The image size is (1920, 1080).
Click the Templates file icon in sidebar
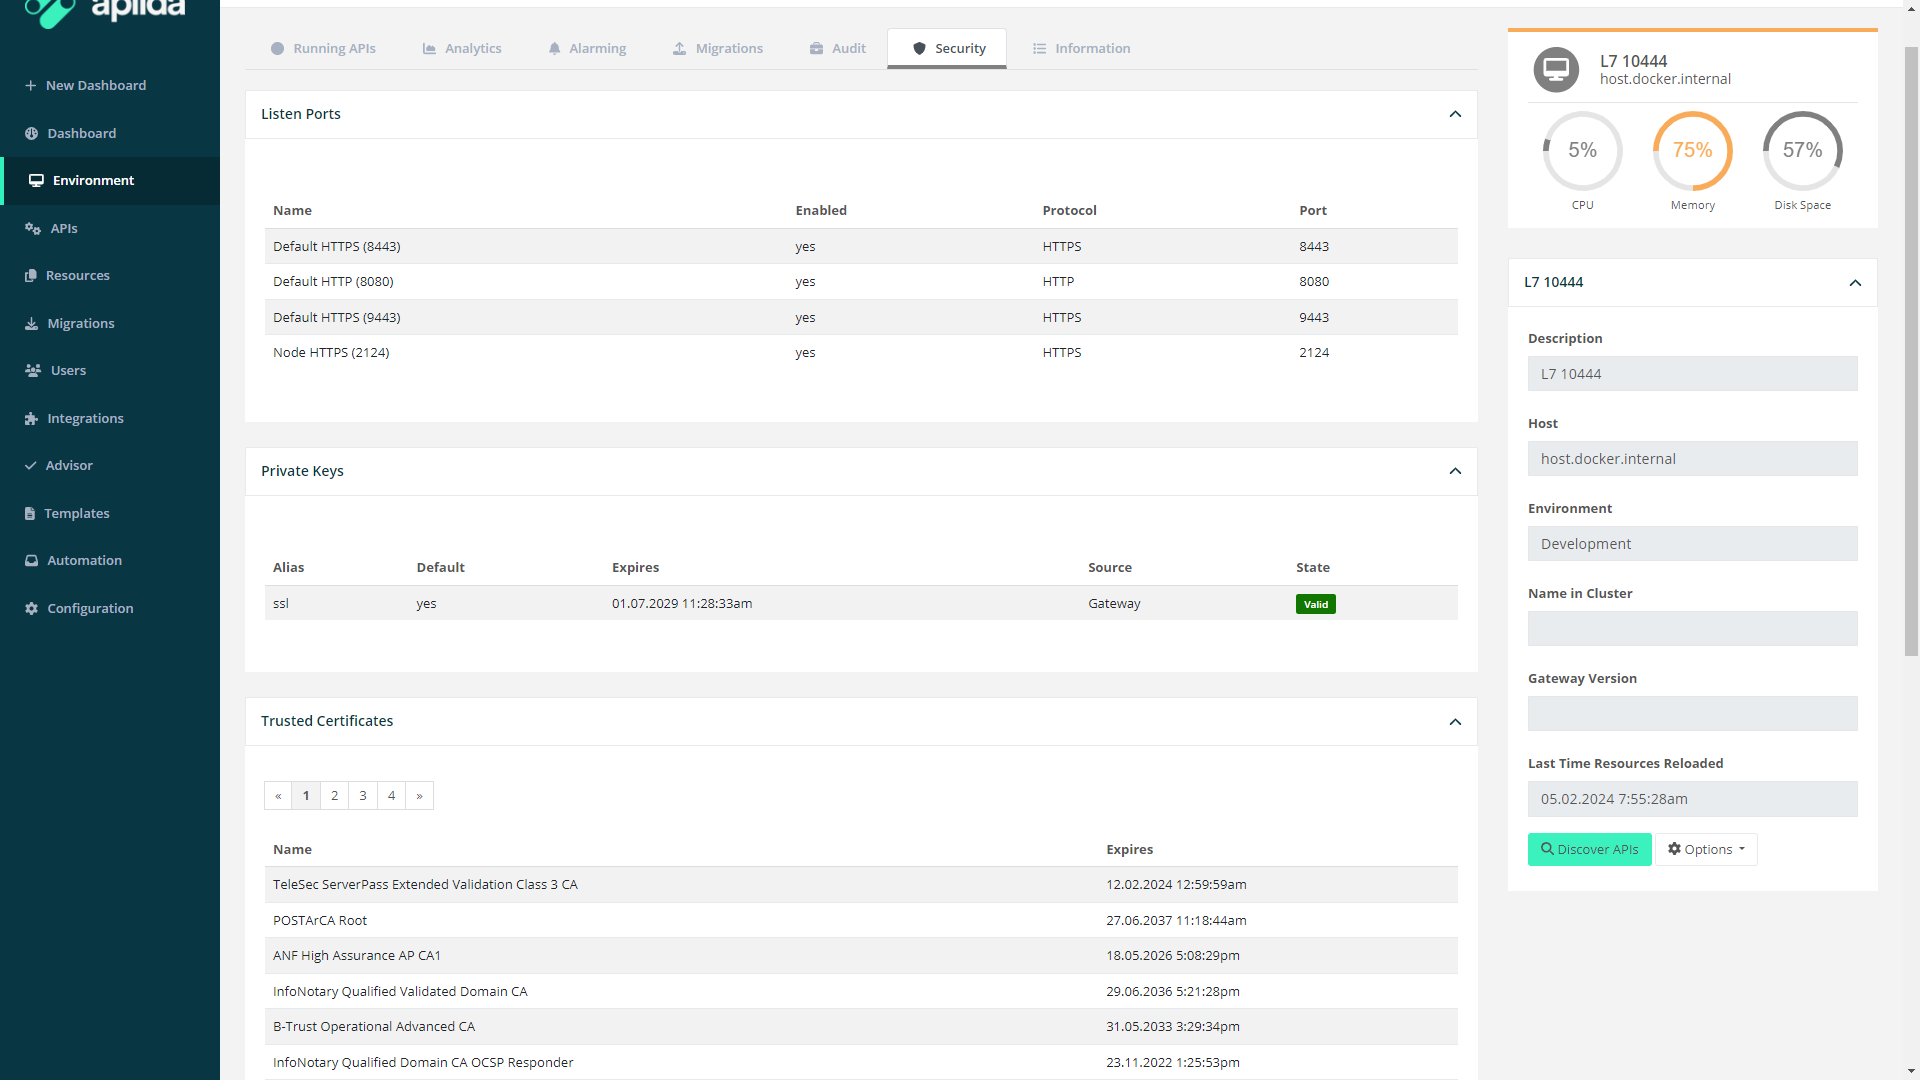pyautogui.click(x=30, y=513)
